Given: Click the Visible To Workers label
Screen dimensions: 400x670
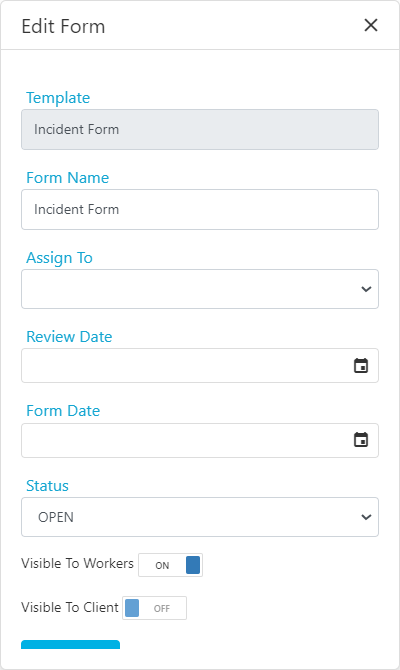Looking at the screenshot, I should 77,563.
